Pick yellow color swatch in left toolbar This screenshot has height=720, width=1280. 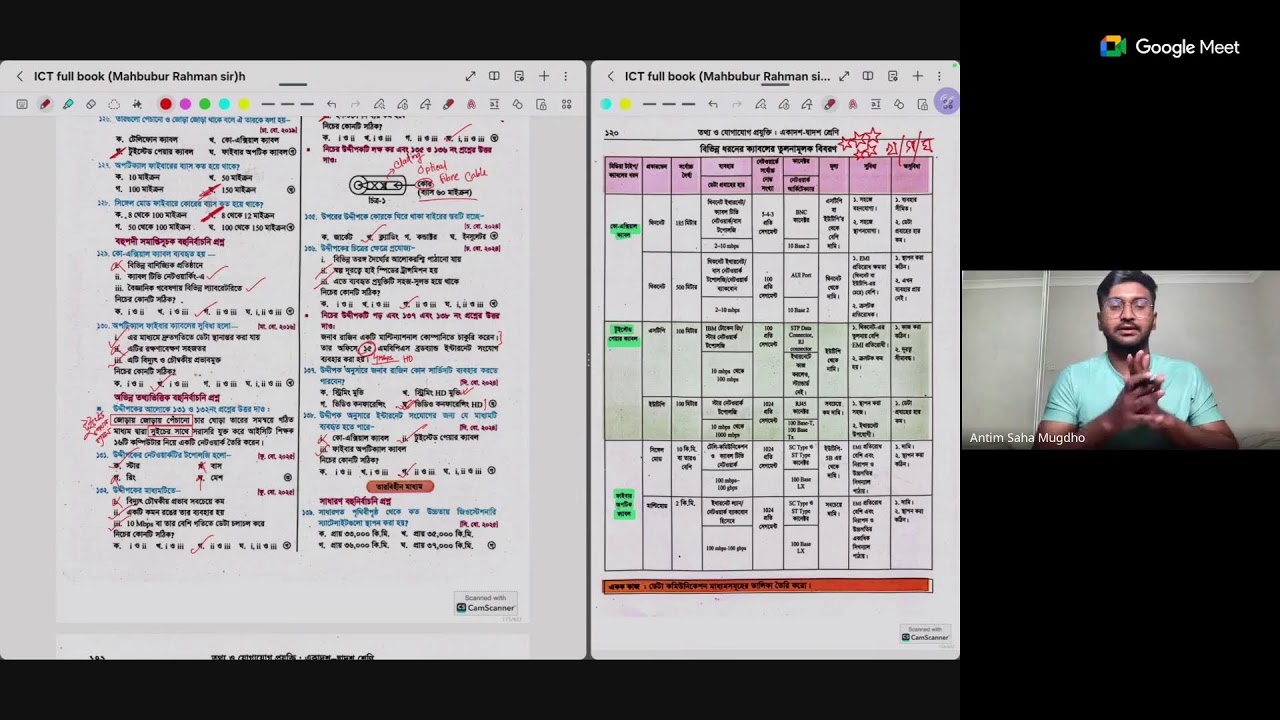(x=244, y=104)
